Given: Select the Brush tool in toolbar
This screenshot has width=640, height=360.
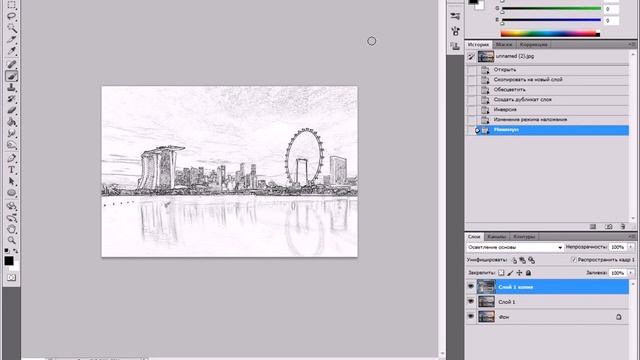Looking at the screenshot, I should pyautogui.click(x=11, y=76).
